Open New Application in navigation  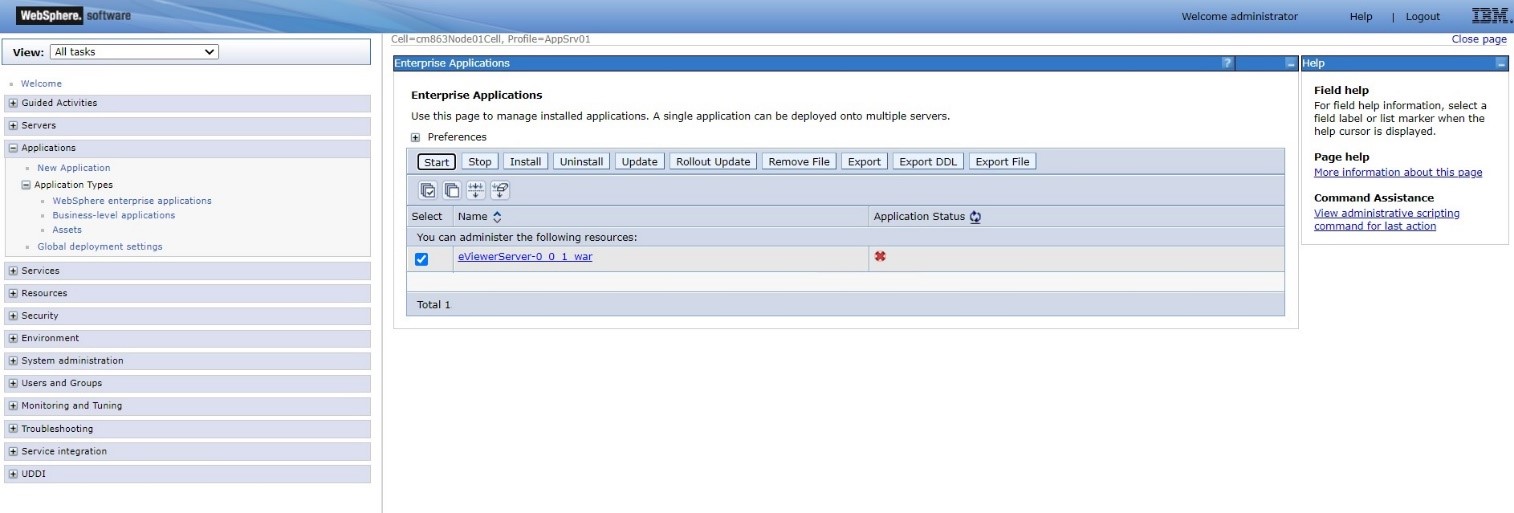(74, 168)
